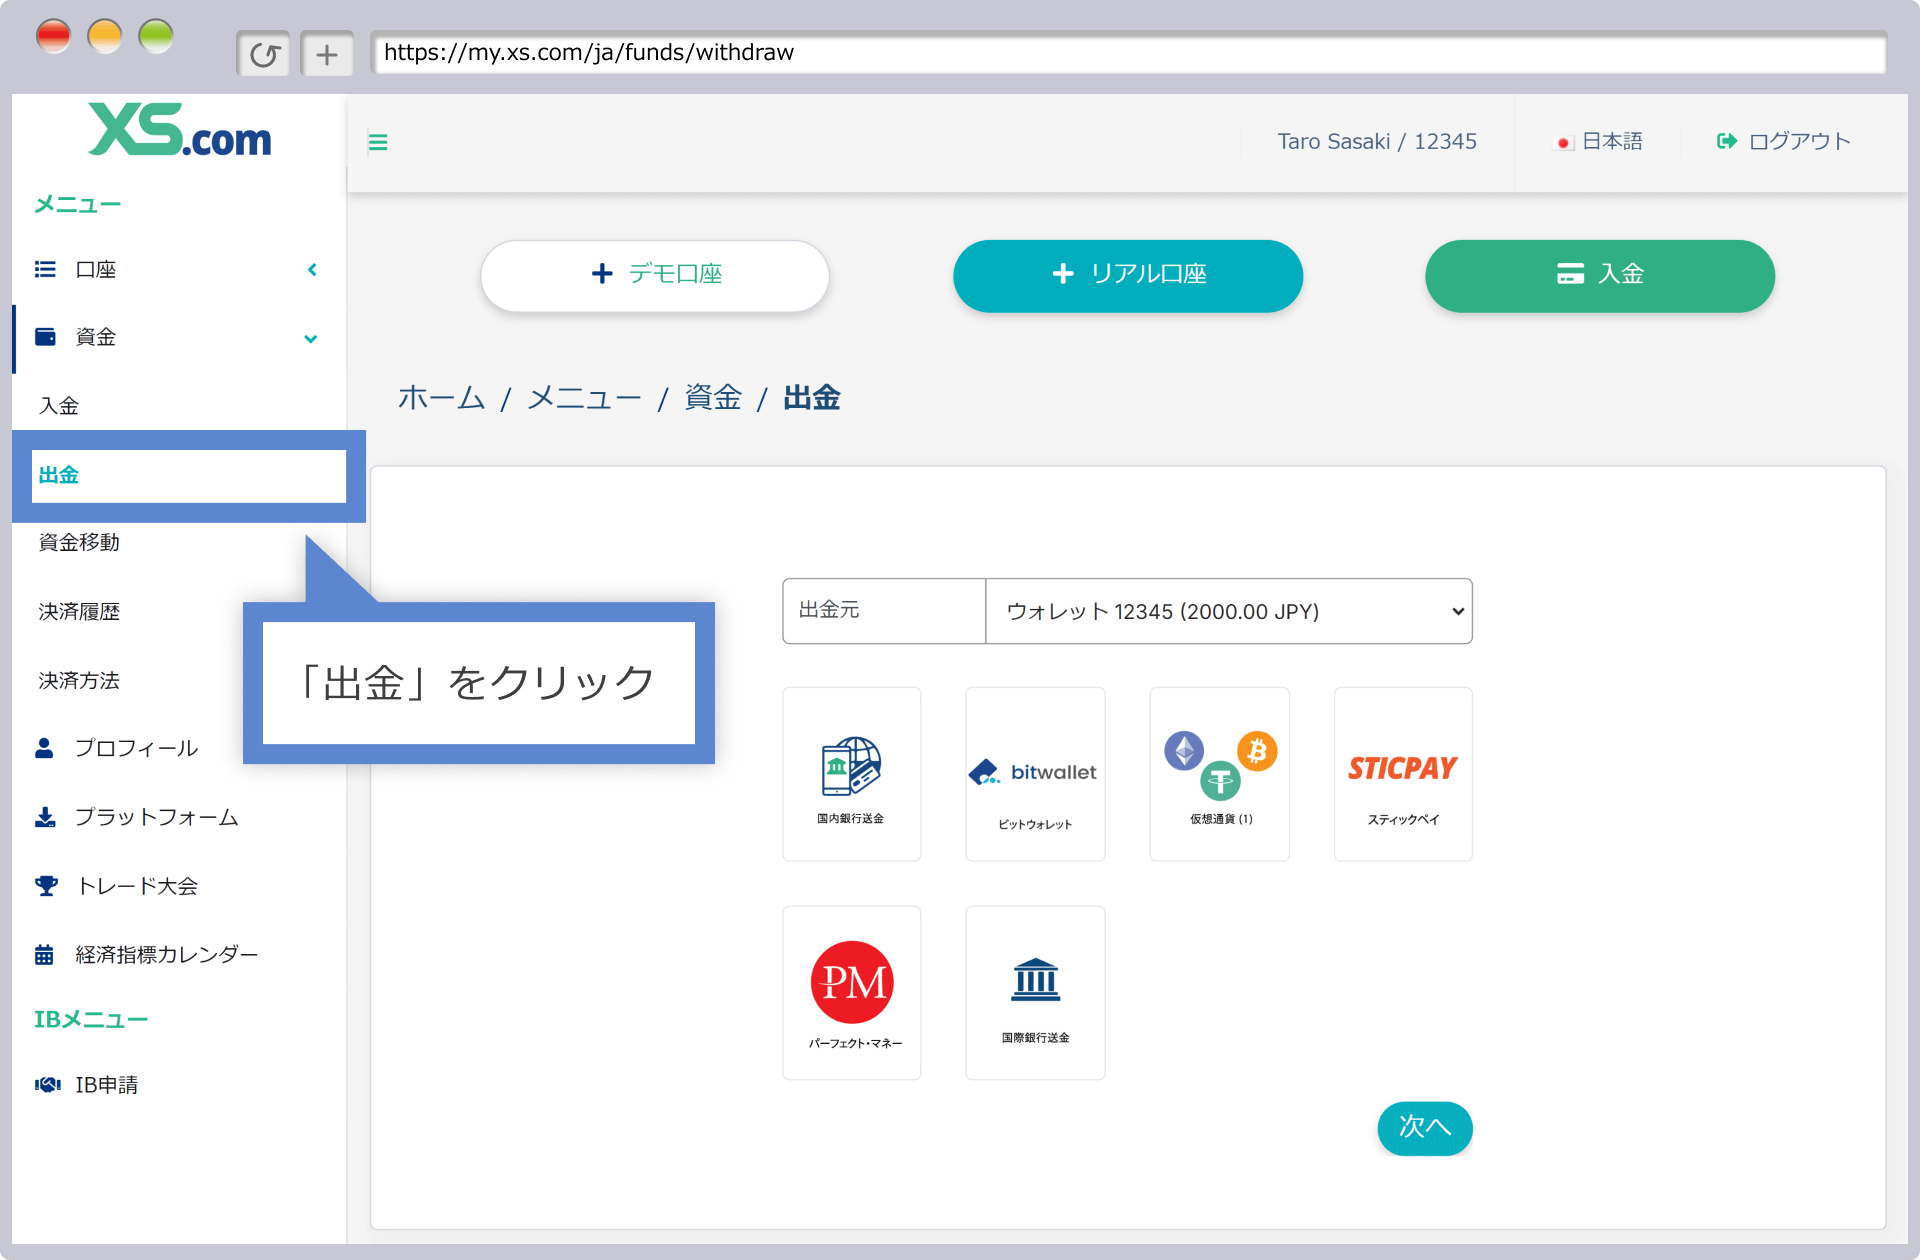The height and width of the screenshot is (1260, 1920).
Task: Click the リアル口座 add account button
Action: click(1129, 273)
